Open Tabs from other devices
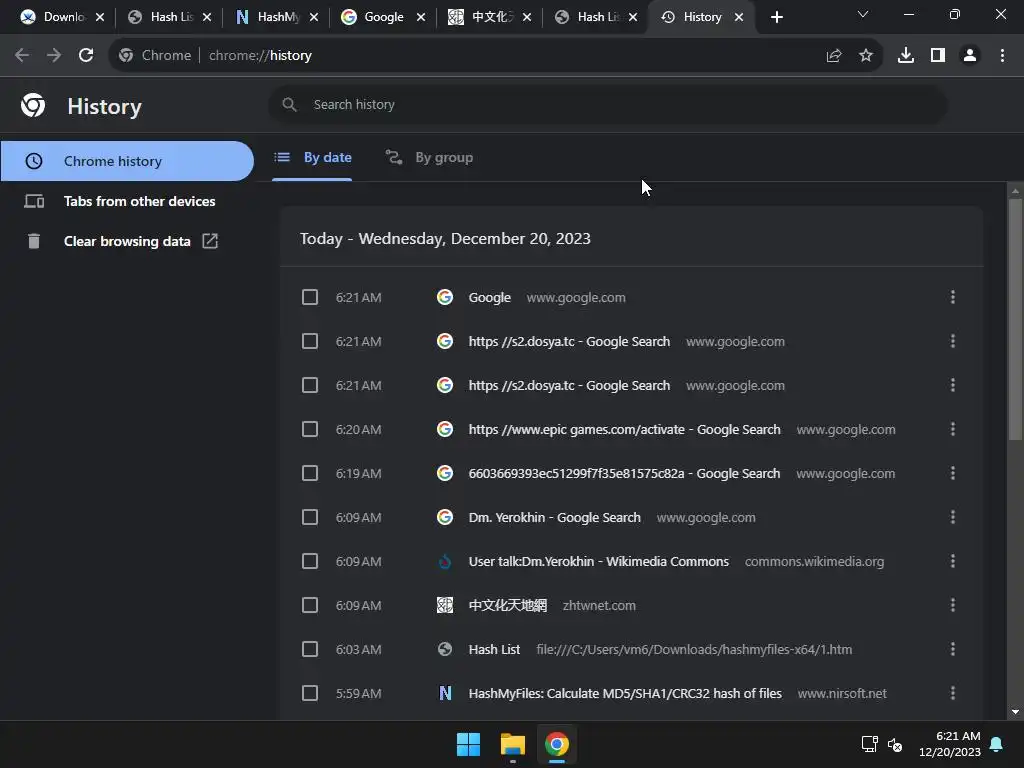The image size is (1024, 768). pyautogui.click(x=127, y=201)
